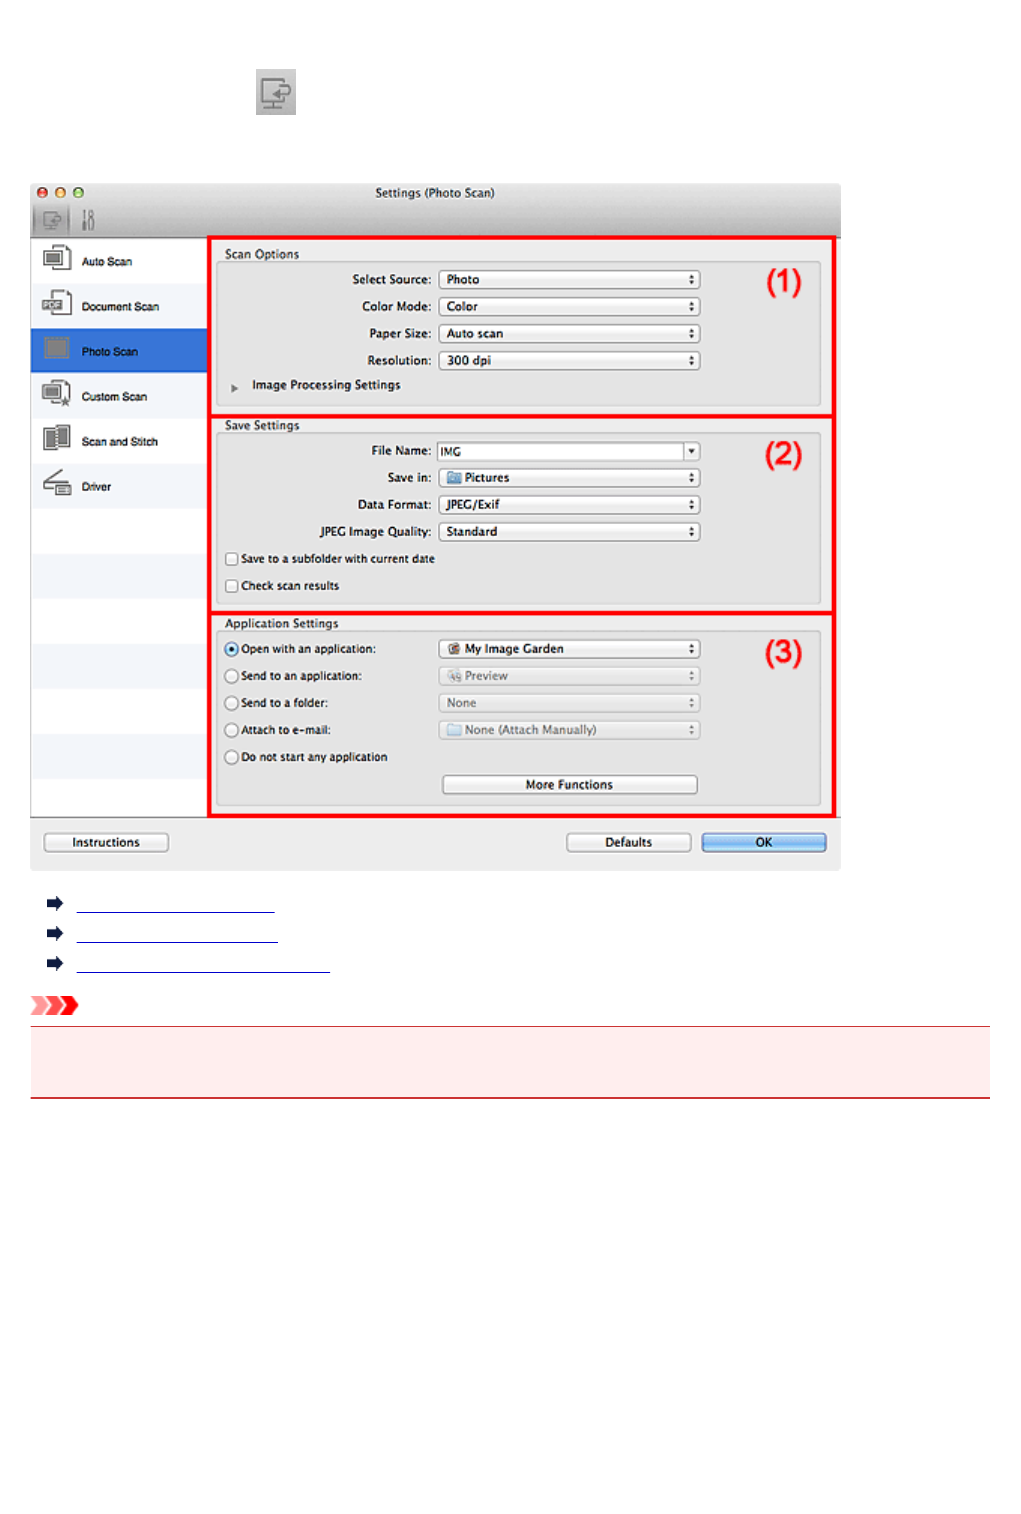Click the More Functions button
This screenshot has width=1021, height=1514.
tap(570, 785)
